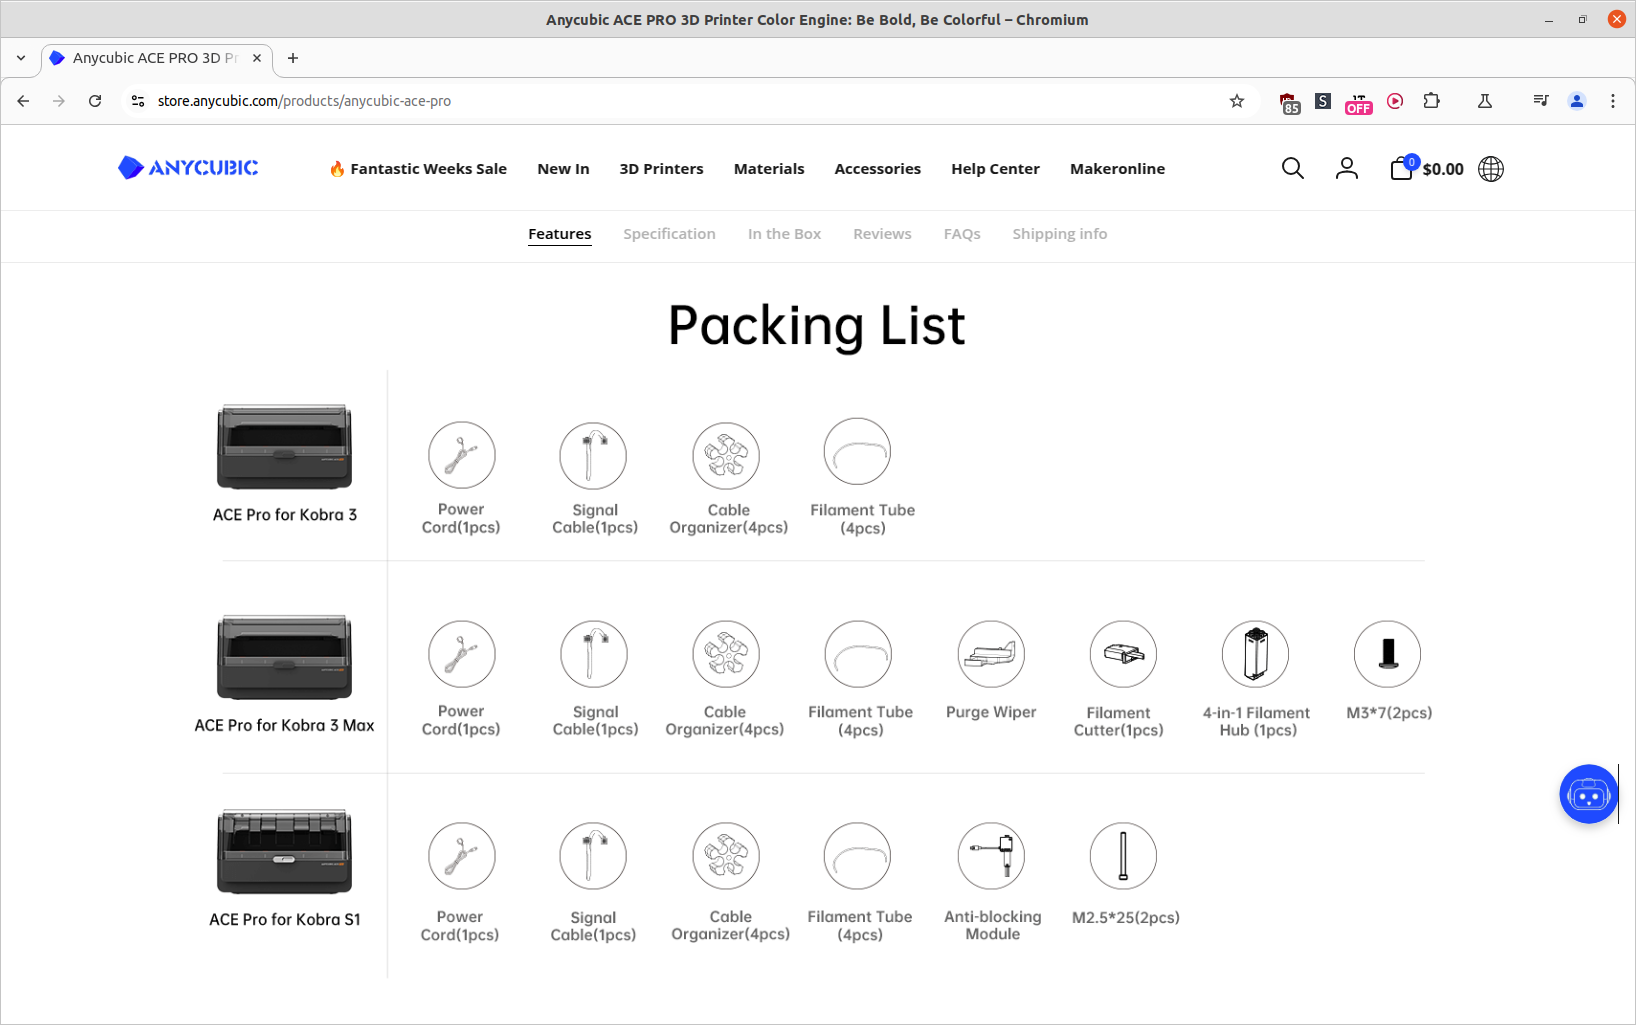Click ACE Pro for Kobra S1 product image

(x=284, y=851)
